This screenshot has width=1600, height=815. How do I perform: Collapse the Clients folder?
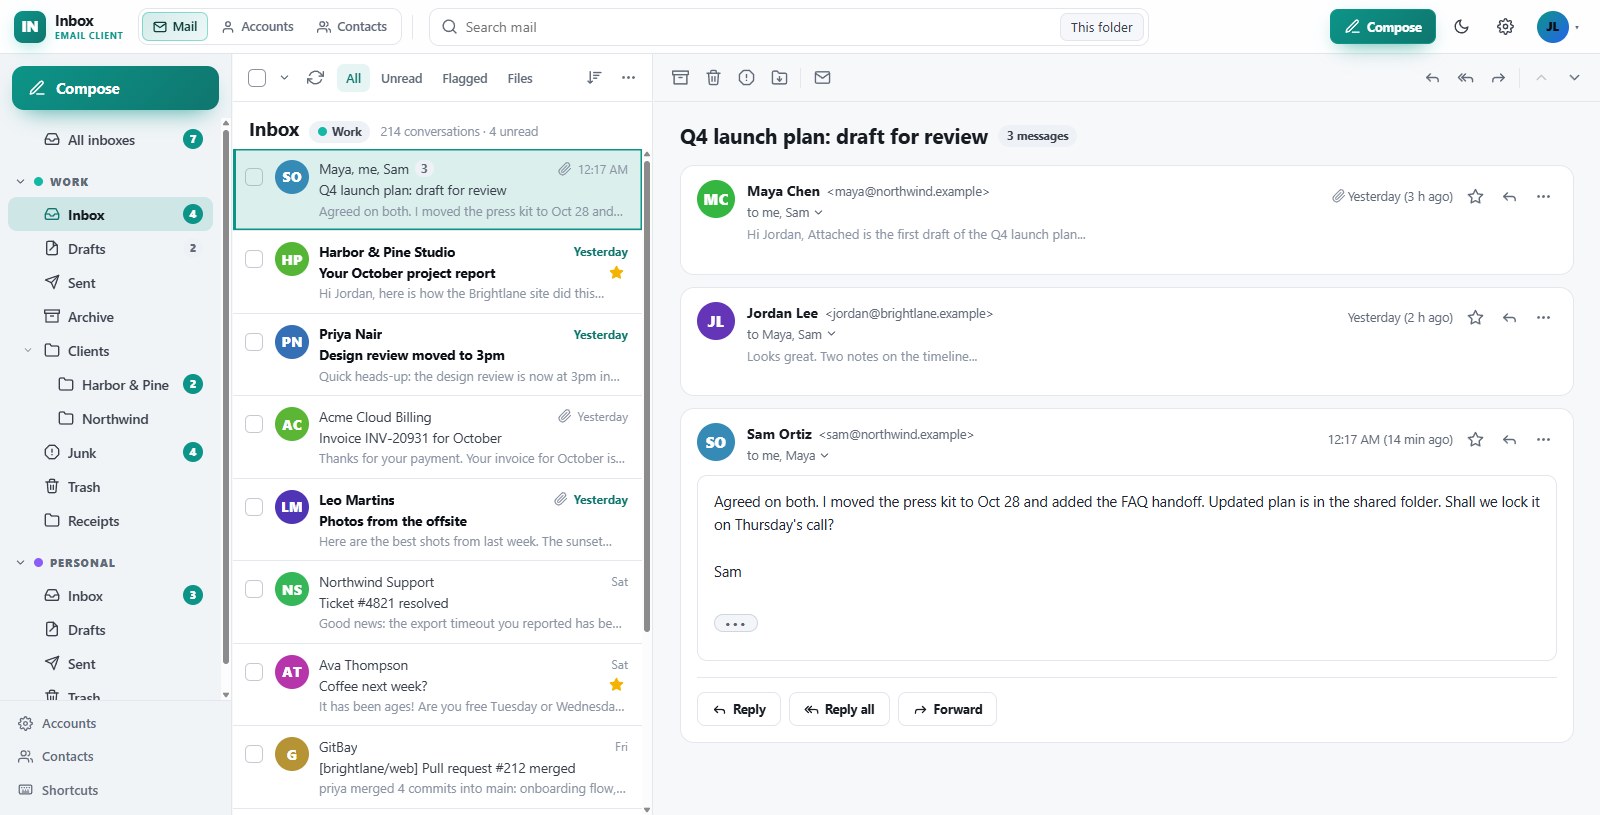28,351
